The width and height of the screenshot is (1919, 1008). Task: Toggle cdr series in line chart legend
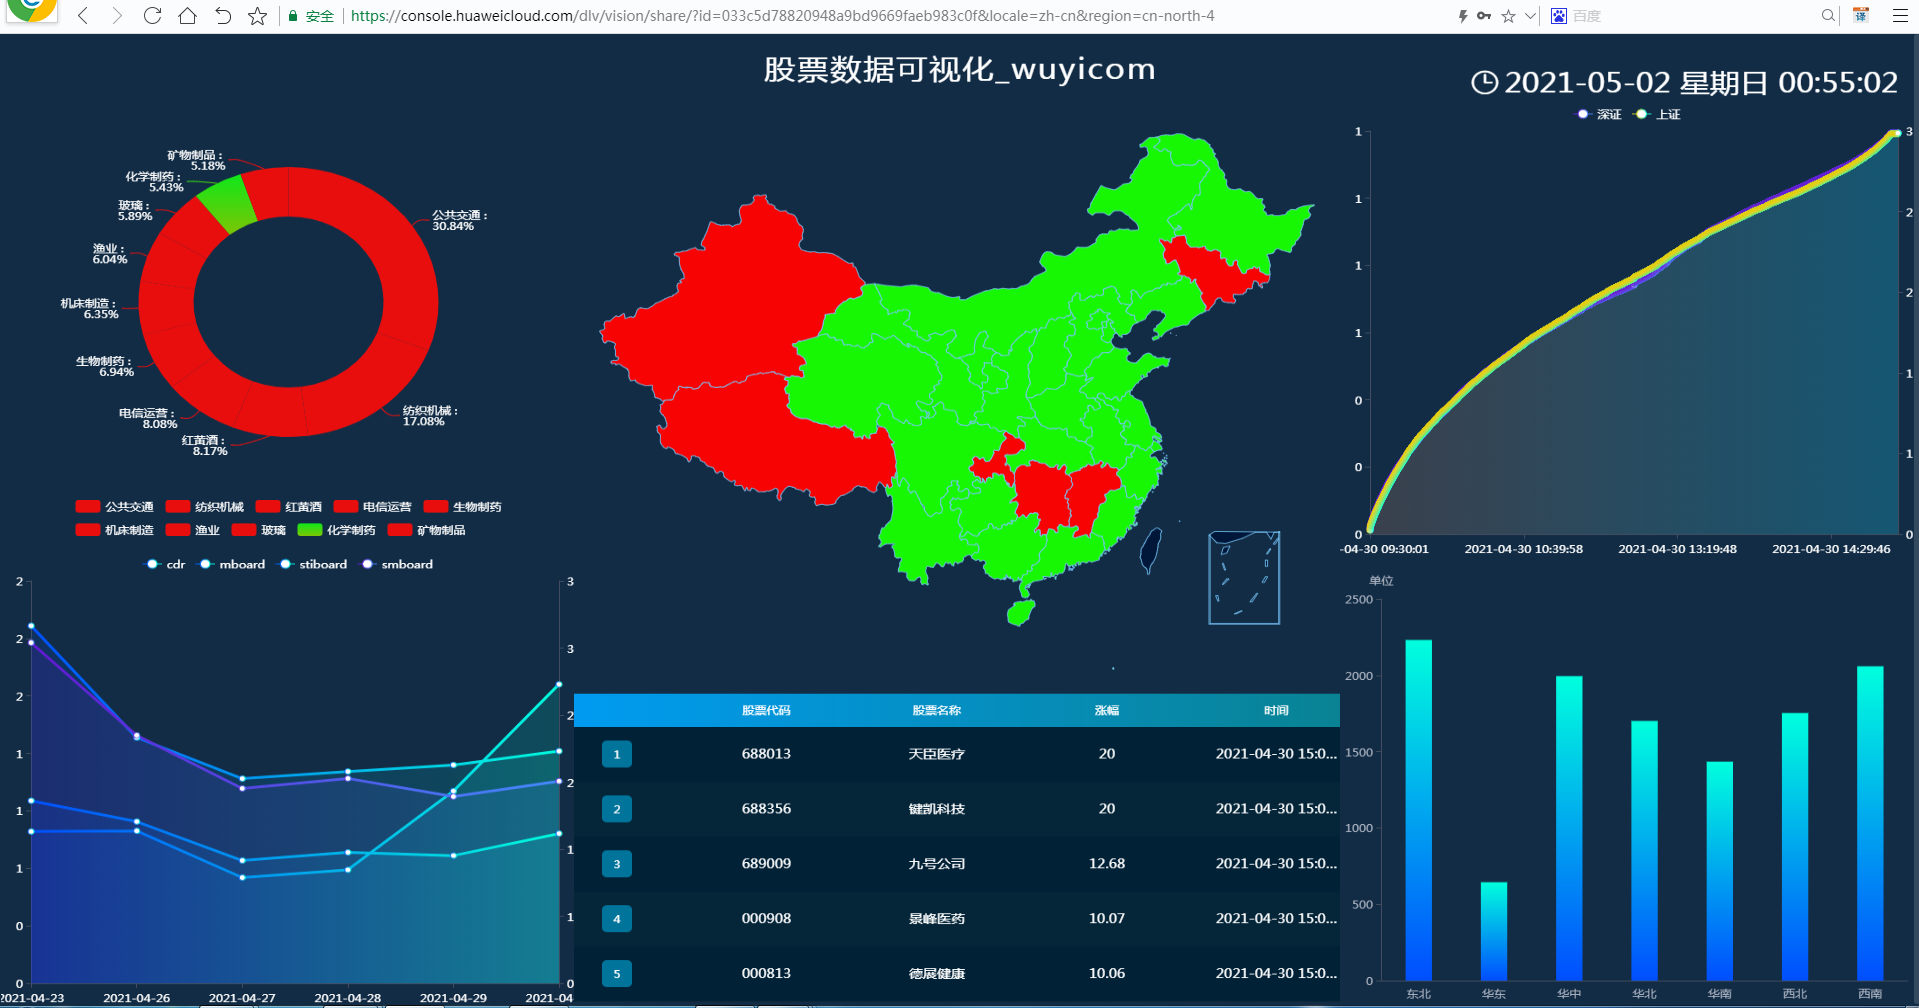(x=165, y=564)
